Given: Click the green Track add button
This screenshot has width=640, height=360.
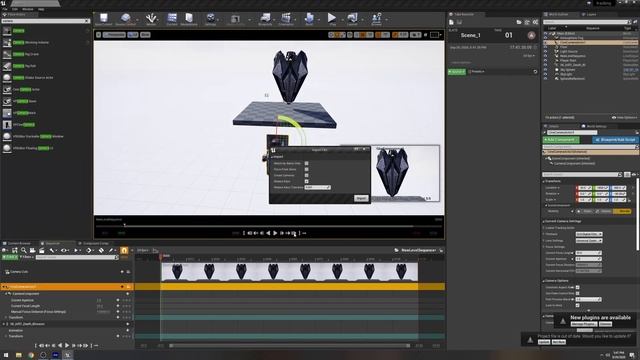Looking at the screenshot, I should click(x=10, y=257).
